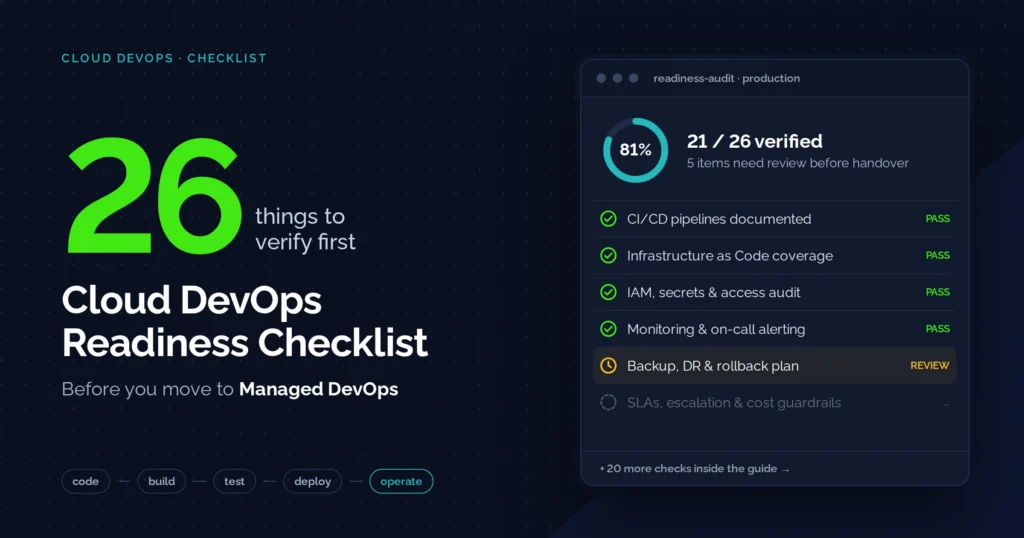Click the check icon beside Infrastructure as Code coverage
1024x538 pixels.
coord(608,255)
